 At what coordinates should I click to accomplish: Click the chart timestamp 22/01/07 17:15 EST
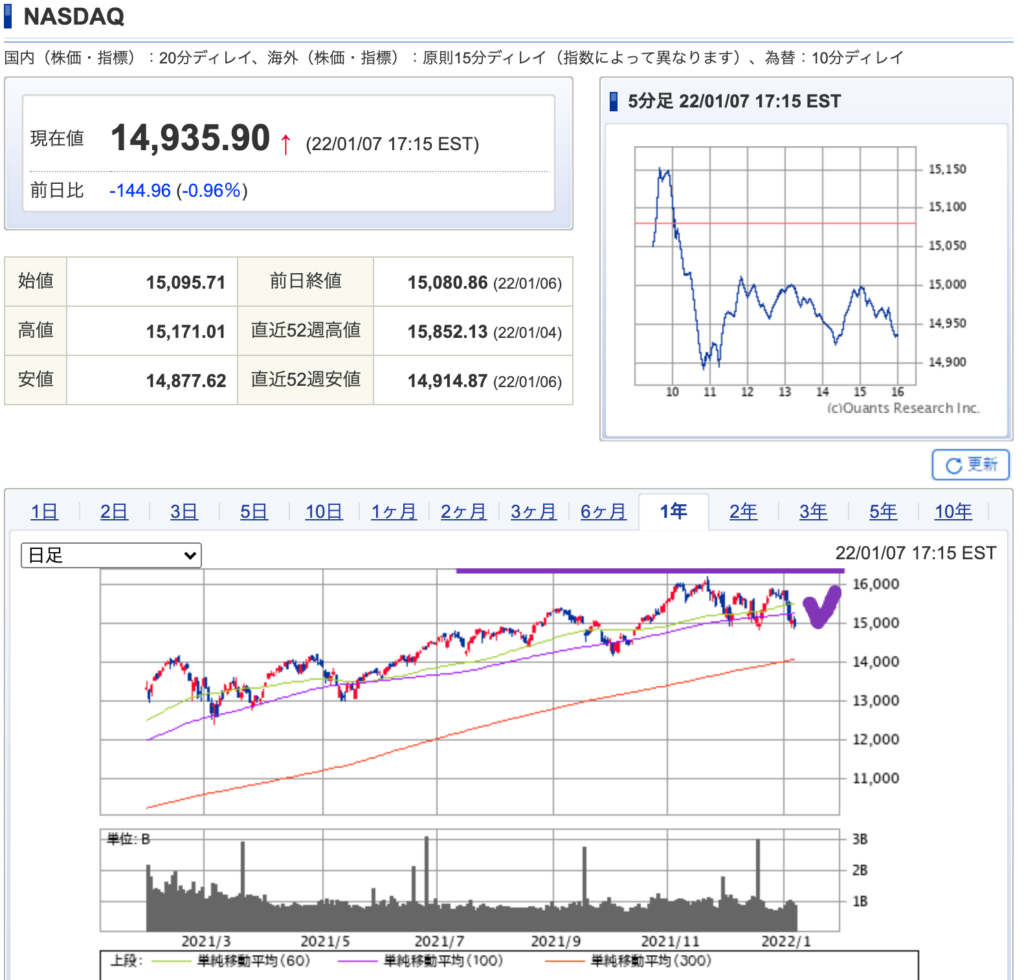[x=916, y=553]
